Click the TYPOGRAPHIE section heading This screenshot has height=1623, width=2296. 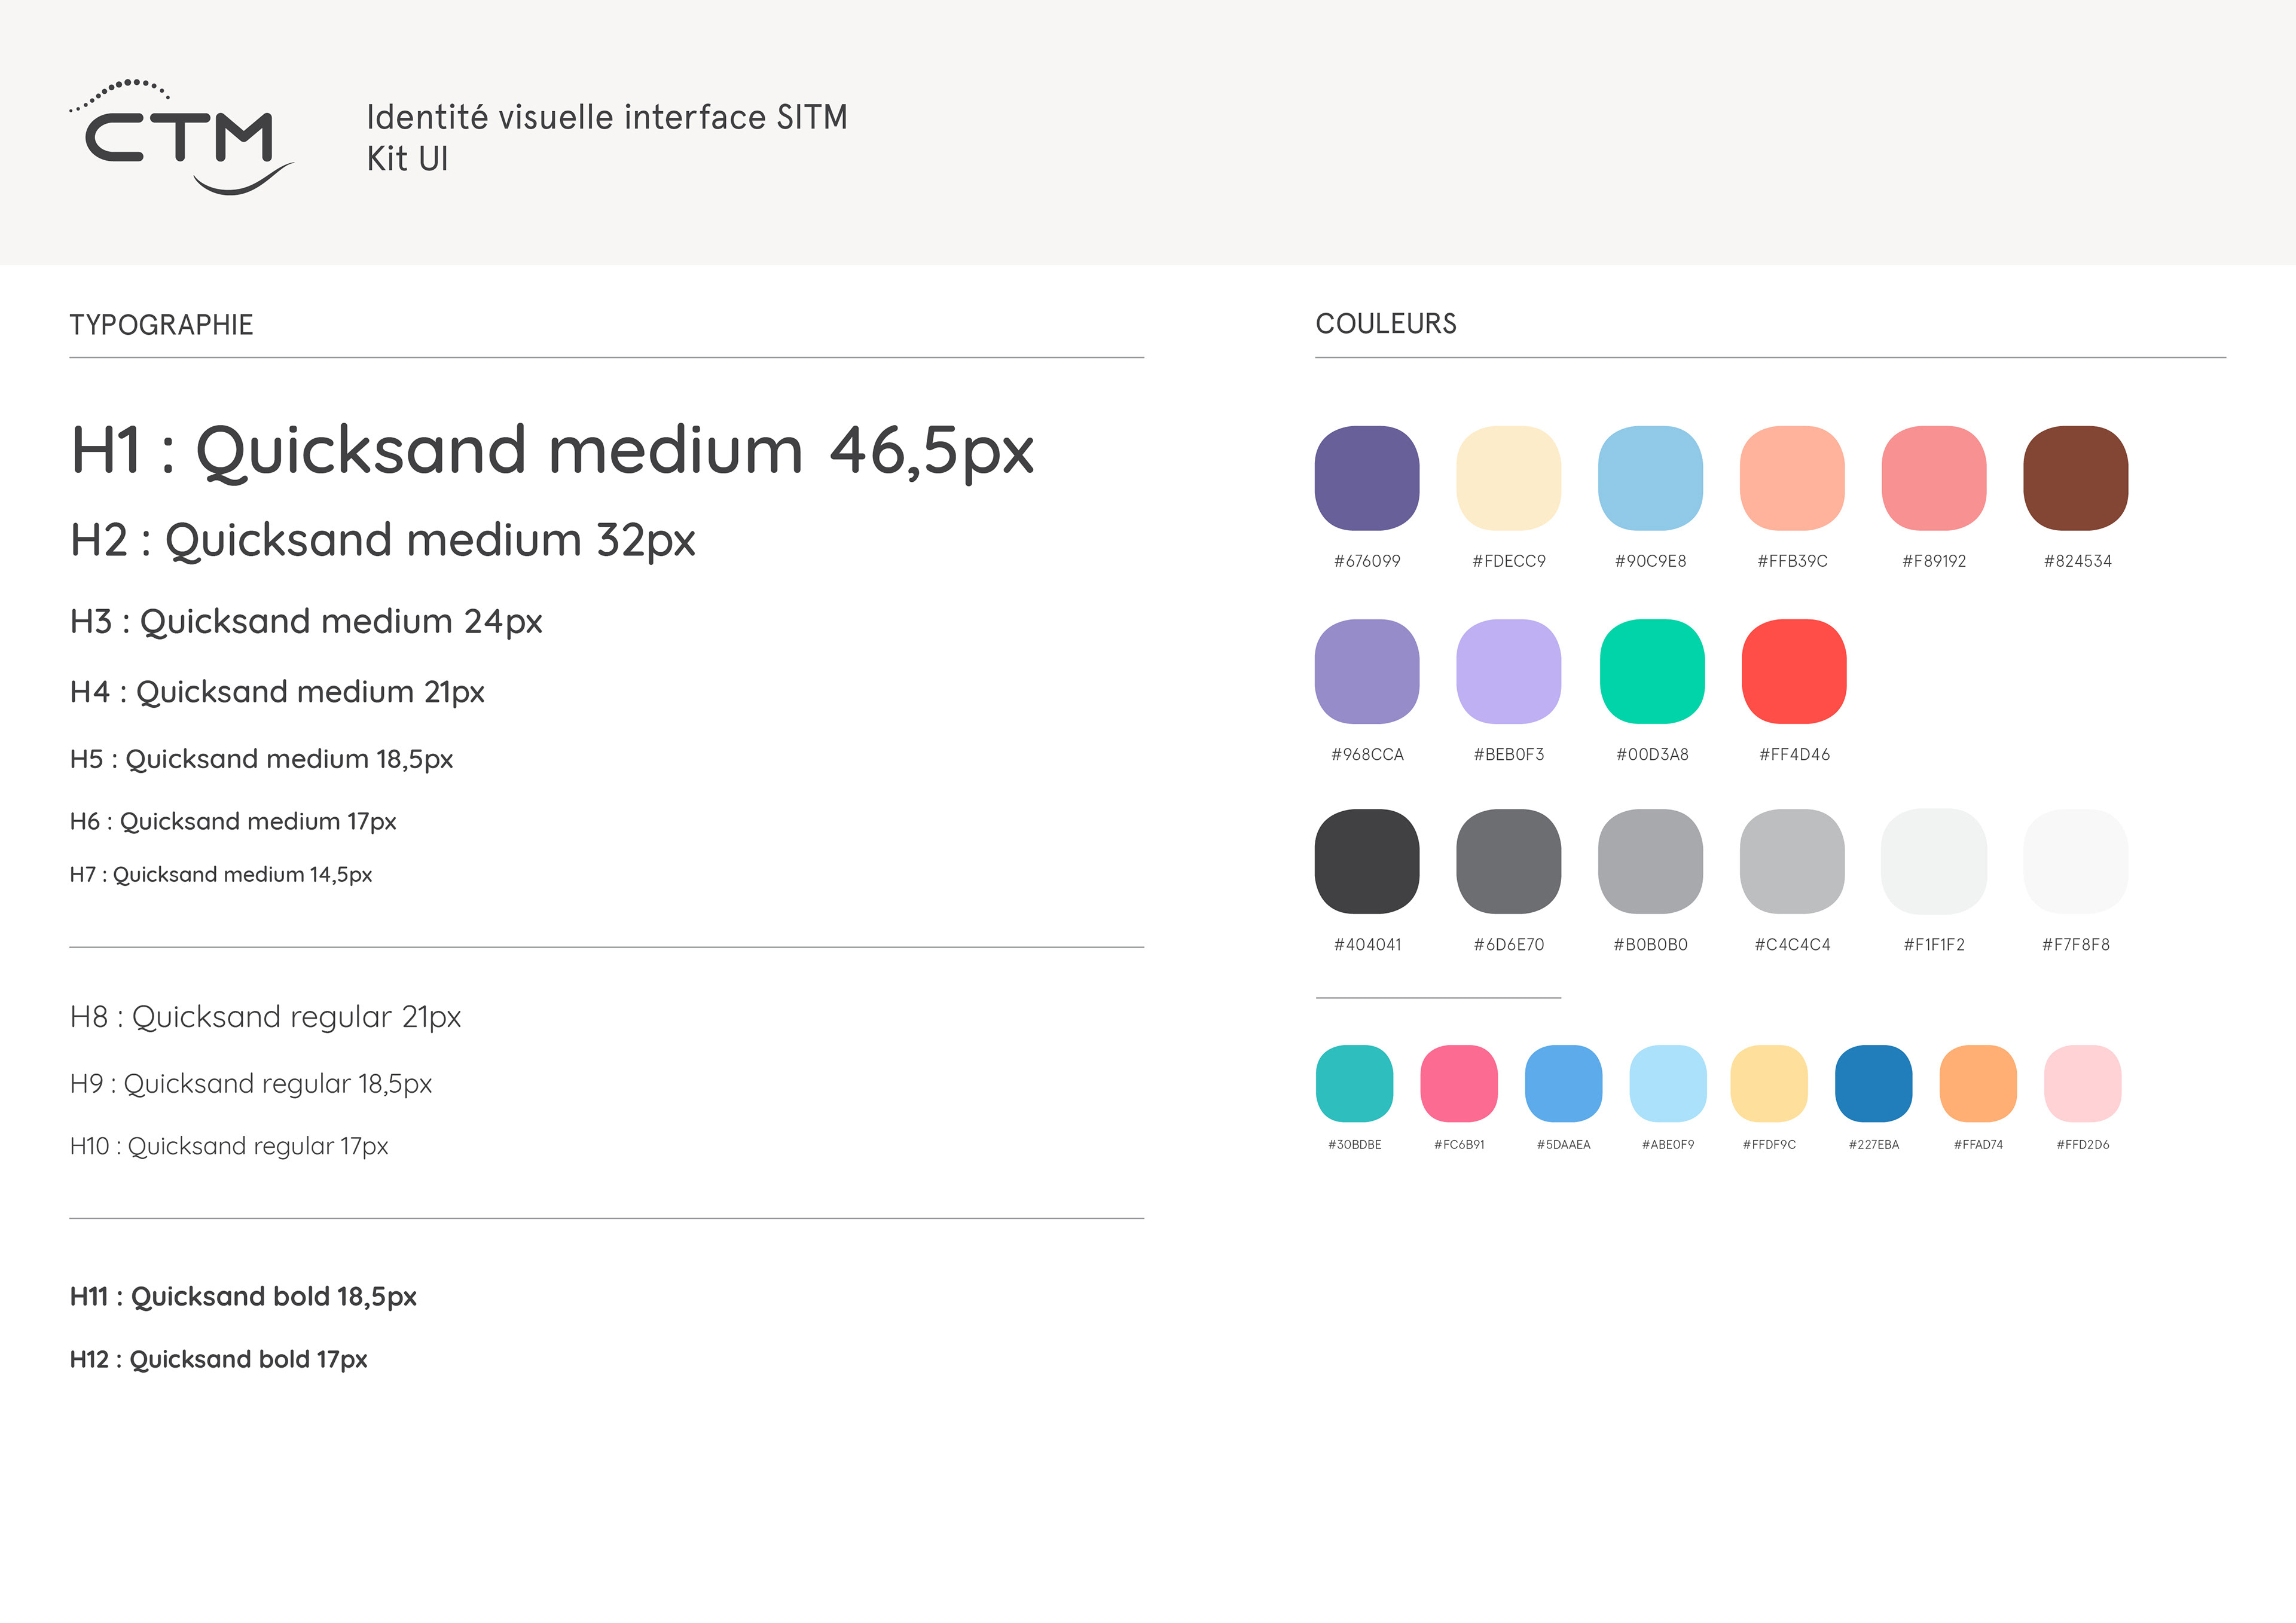tap(161, 325)
